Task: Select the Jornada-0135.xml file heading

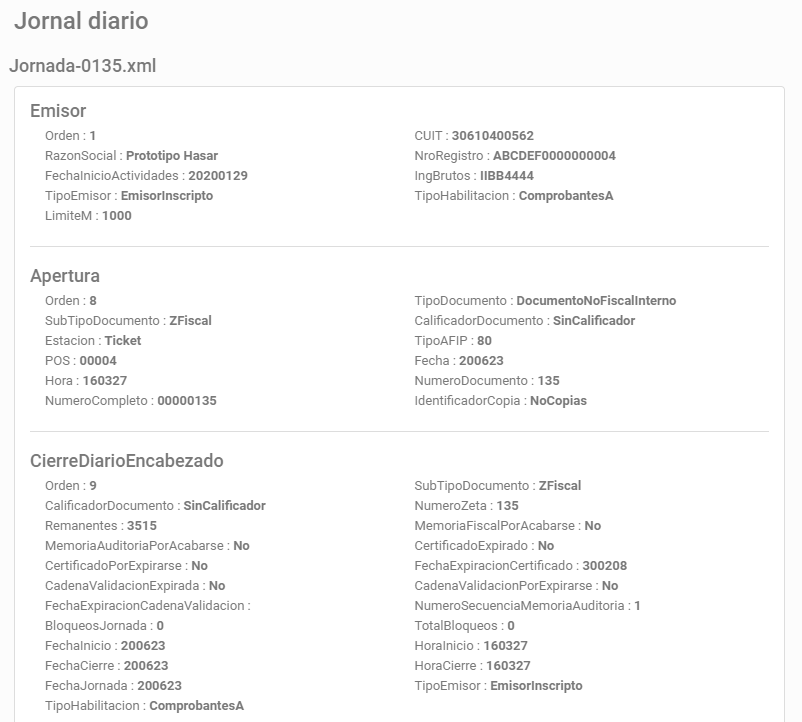Action: [83, 66]
